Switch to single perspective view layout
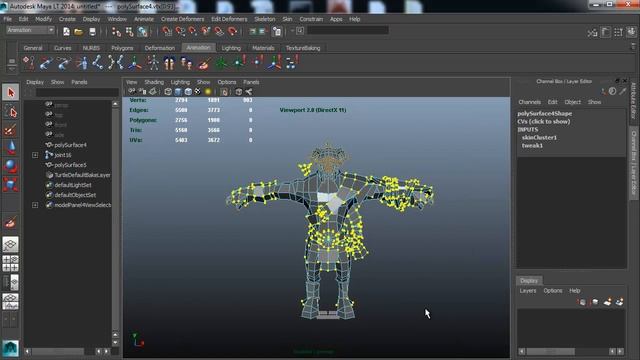Image resolution: width=640 pixels, height=360 pixels. (x=11, y=245)
